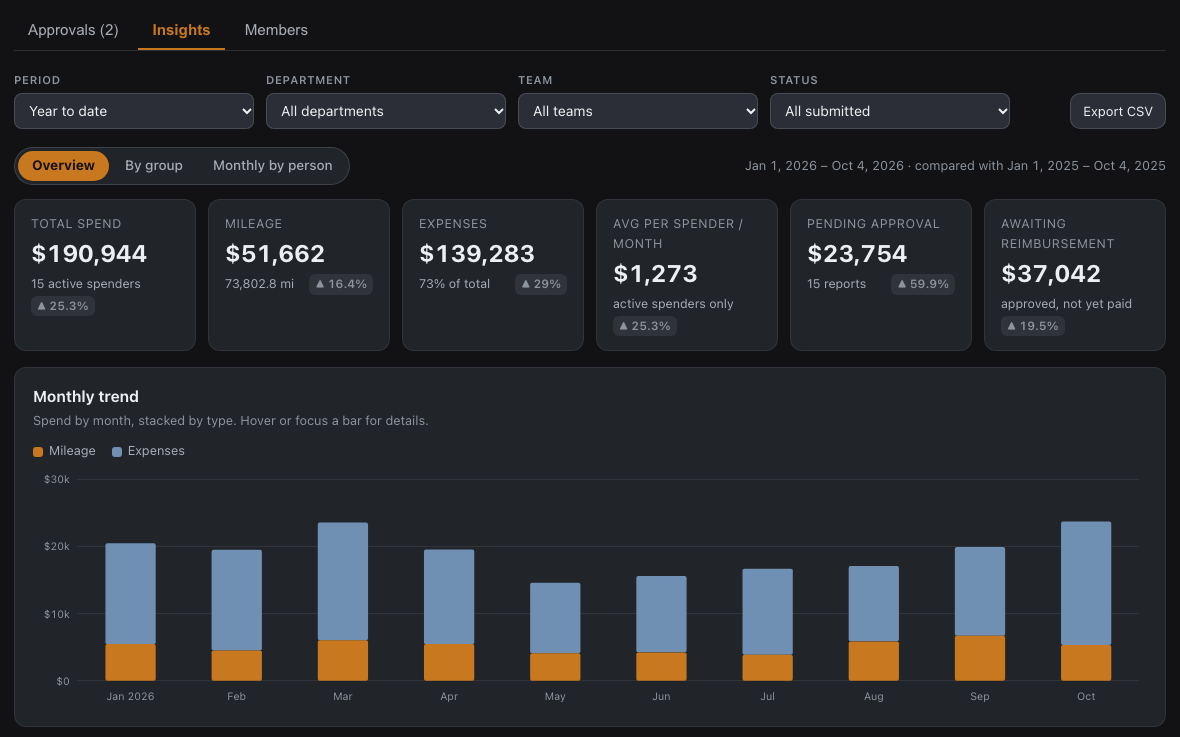Click the Jun Expenses bar segment
Screen dimensions: 1180x737
tap(661, 614)
